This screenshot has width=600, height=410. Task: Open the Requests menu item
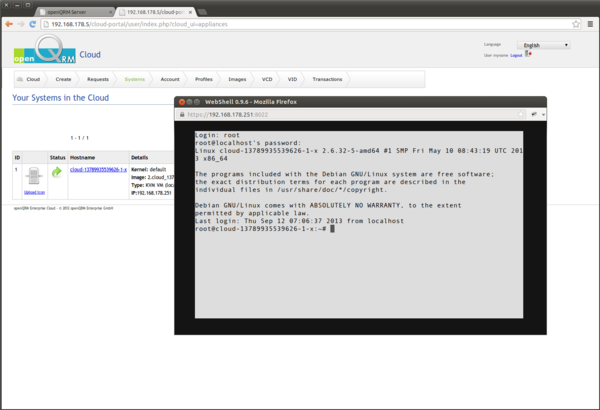click(x=98, y=79)
